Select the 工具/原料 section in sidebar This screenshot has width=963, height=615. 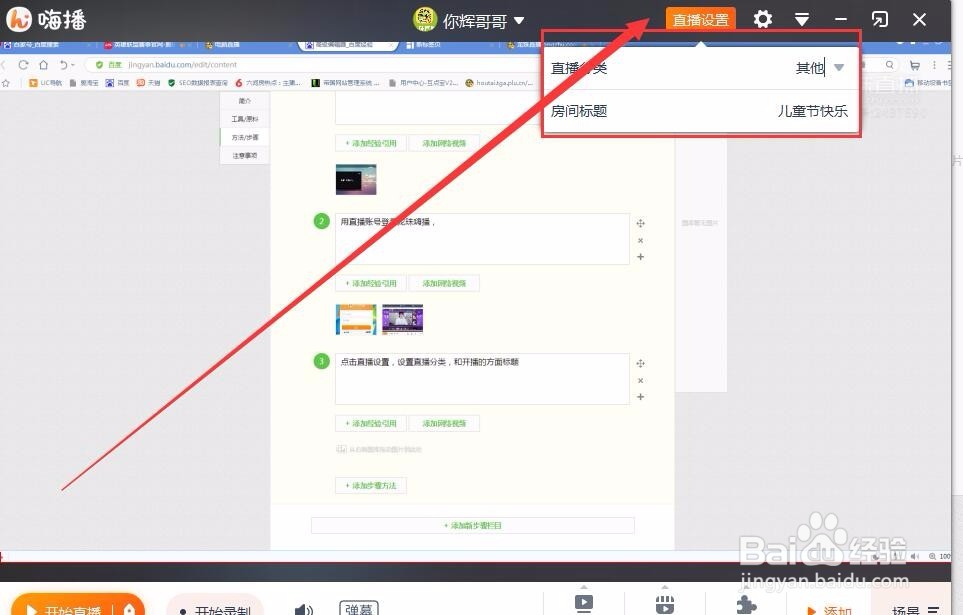[x=244, y=119]
